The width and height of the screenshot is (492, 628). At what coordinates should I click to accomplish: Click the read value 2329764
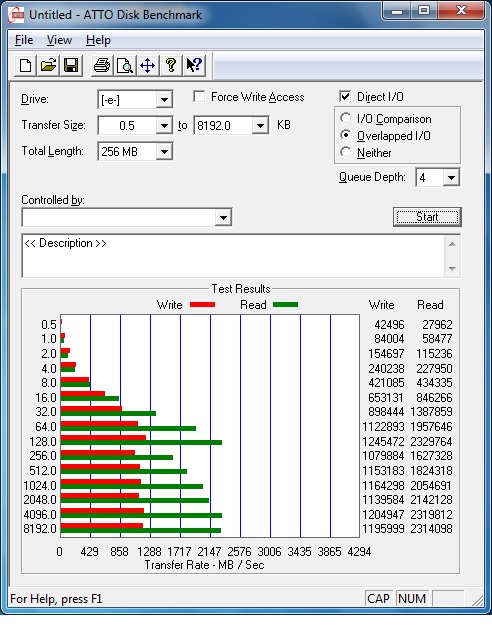pyautogui.click(x=432, y=441)
